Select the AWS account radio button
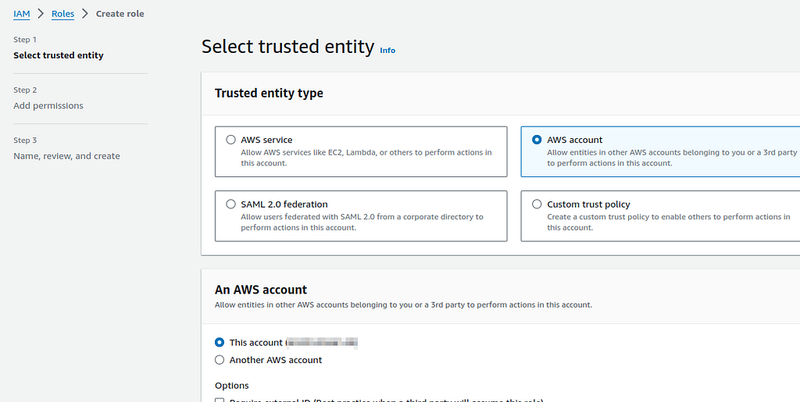 536,139
